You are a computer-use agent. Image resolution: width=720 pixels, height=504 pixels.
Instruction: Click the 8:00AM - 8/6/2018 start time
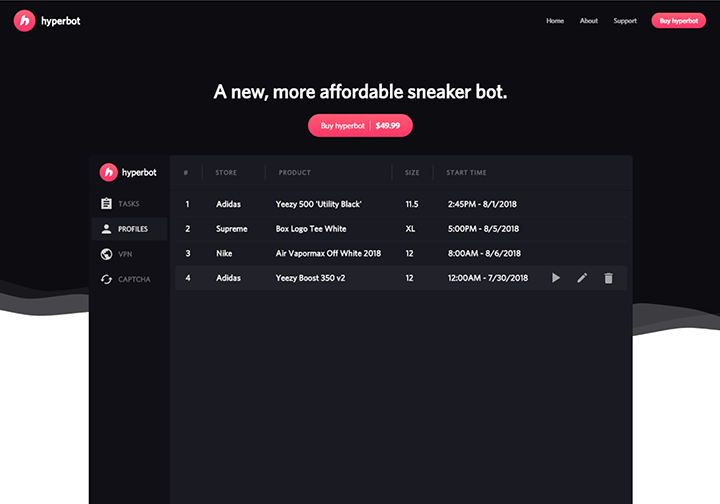click(x=484, y=253)
